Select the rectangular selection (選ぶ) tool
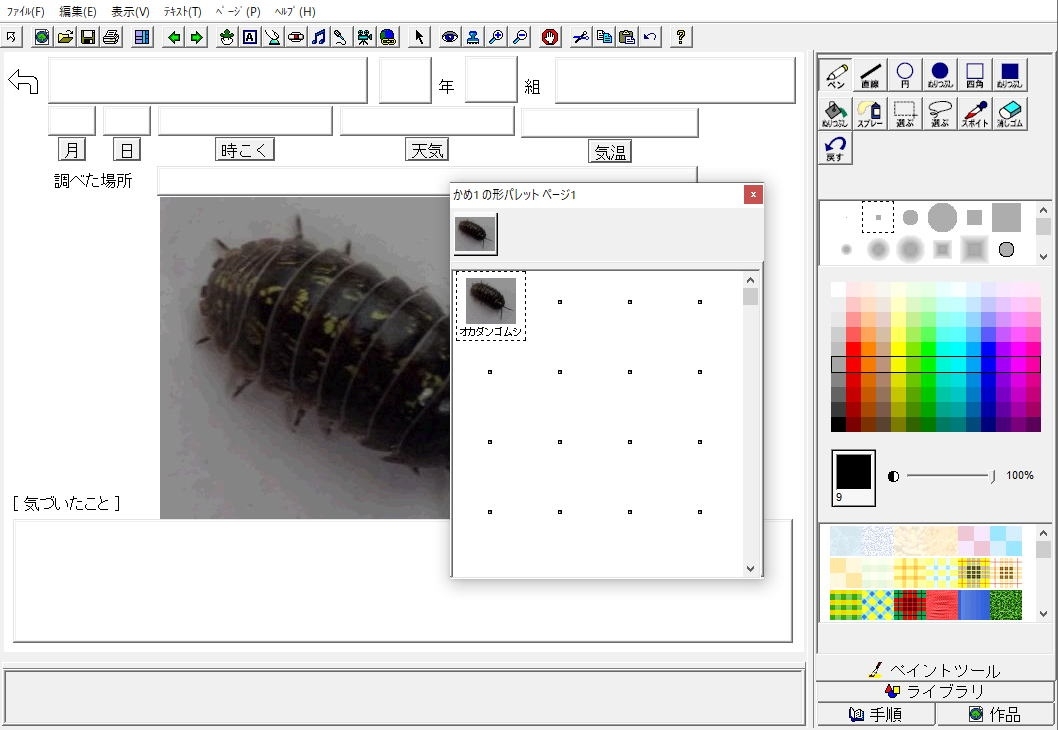This screenshot has height=730, width=1058. click(905, 113)
